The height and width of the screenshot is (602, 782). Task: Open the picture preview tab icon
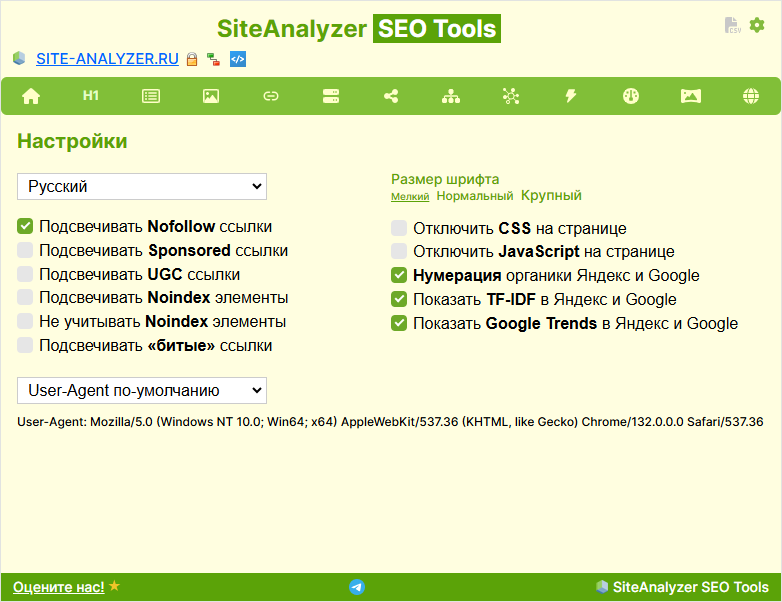click(691, 96)
